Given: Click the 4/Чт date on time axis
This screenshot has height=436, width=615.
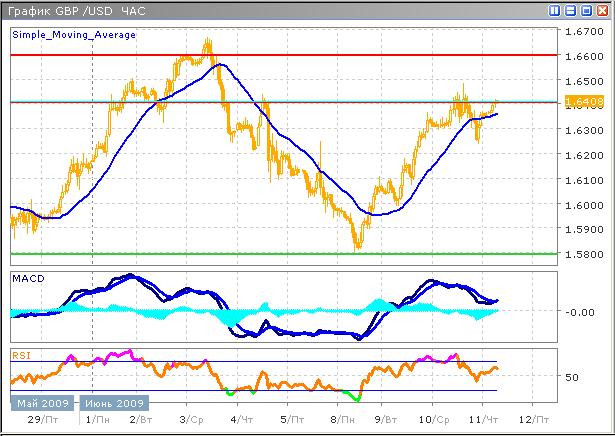Looking at the screenshot, I should (x=239, y=421).
